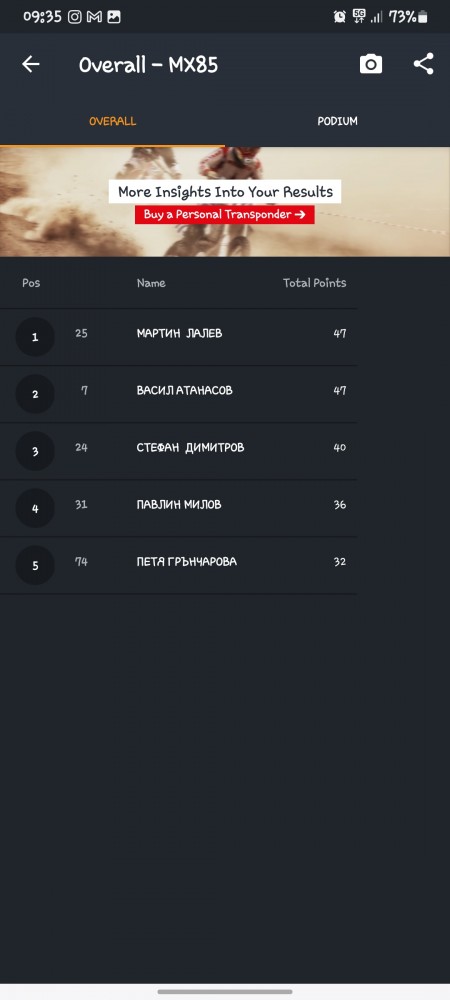
Task: Open rider ВАСИЛ АТАНАСОВ row
Action: click(178, 394)
